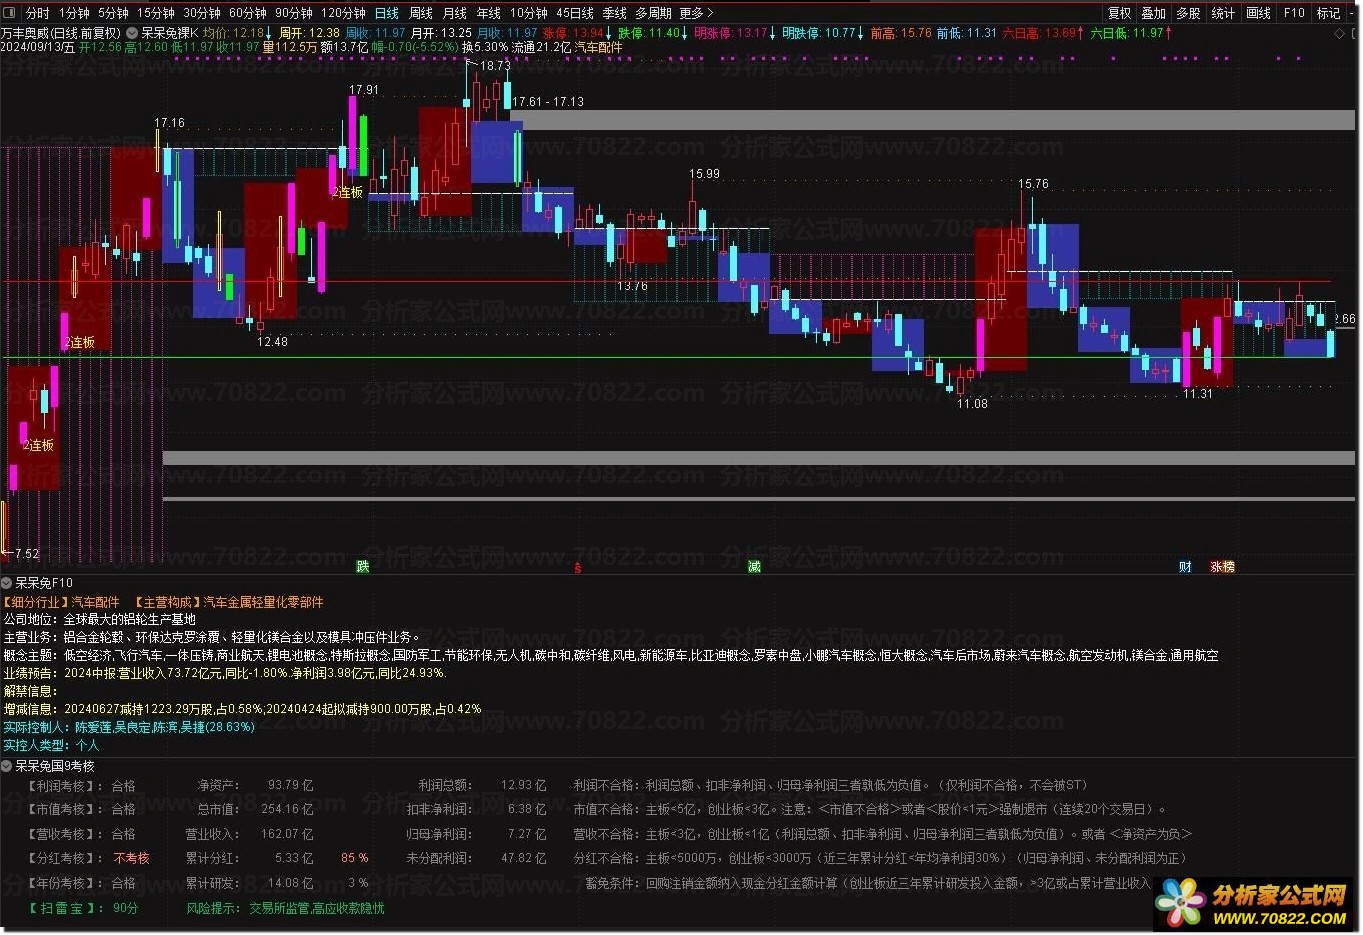Click the red $ event marker
The image size is (1363, 935).
(x=577, y=568)
